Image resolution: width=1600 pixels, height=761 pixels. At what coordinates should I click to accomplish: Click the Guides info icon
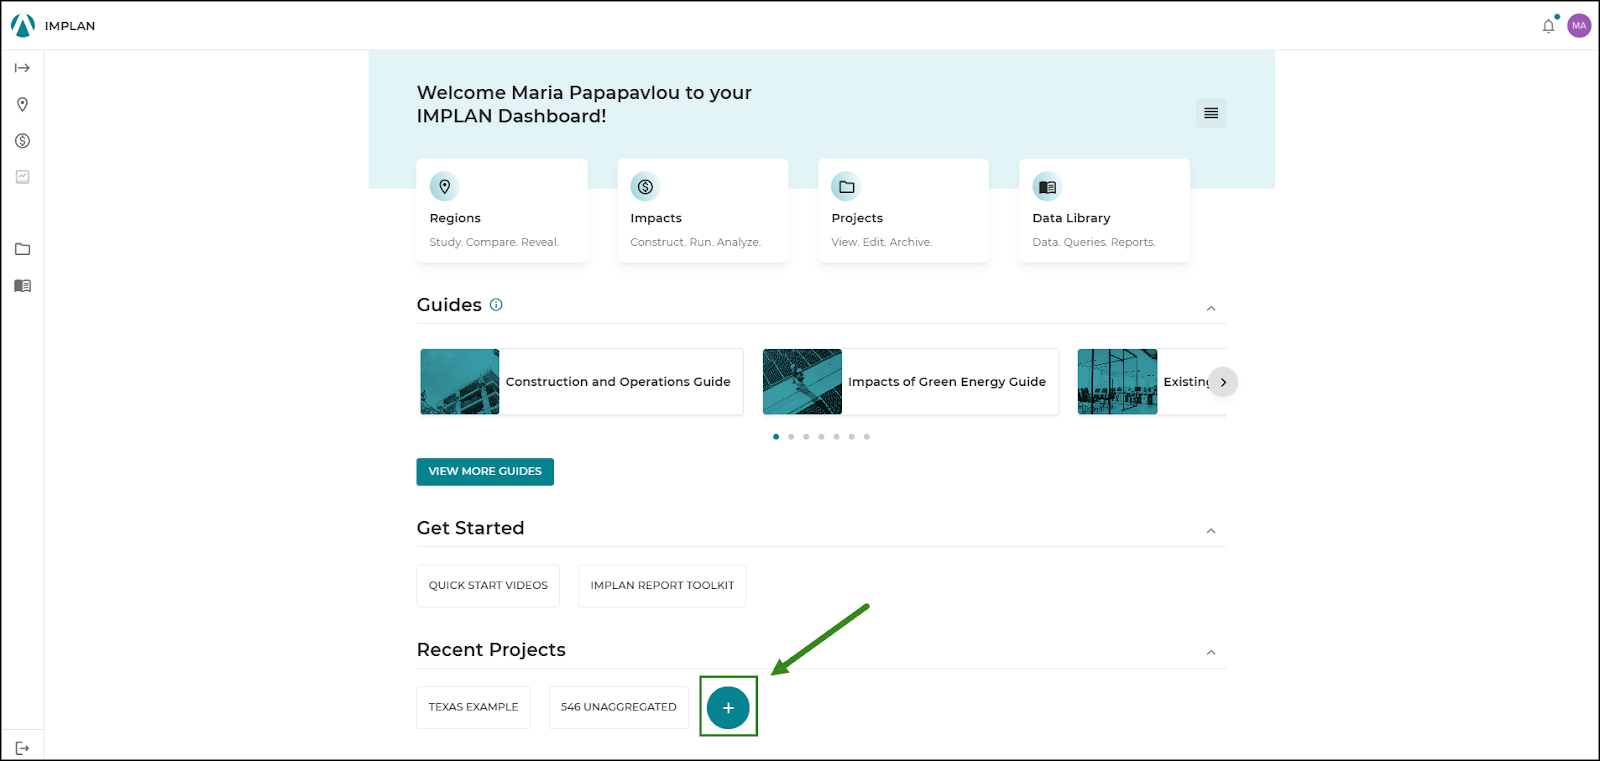(496, 305)
